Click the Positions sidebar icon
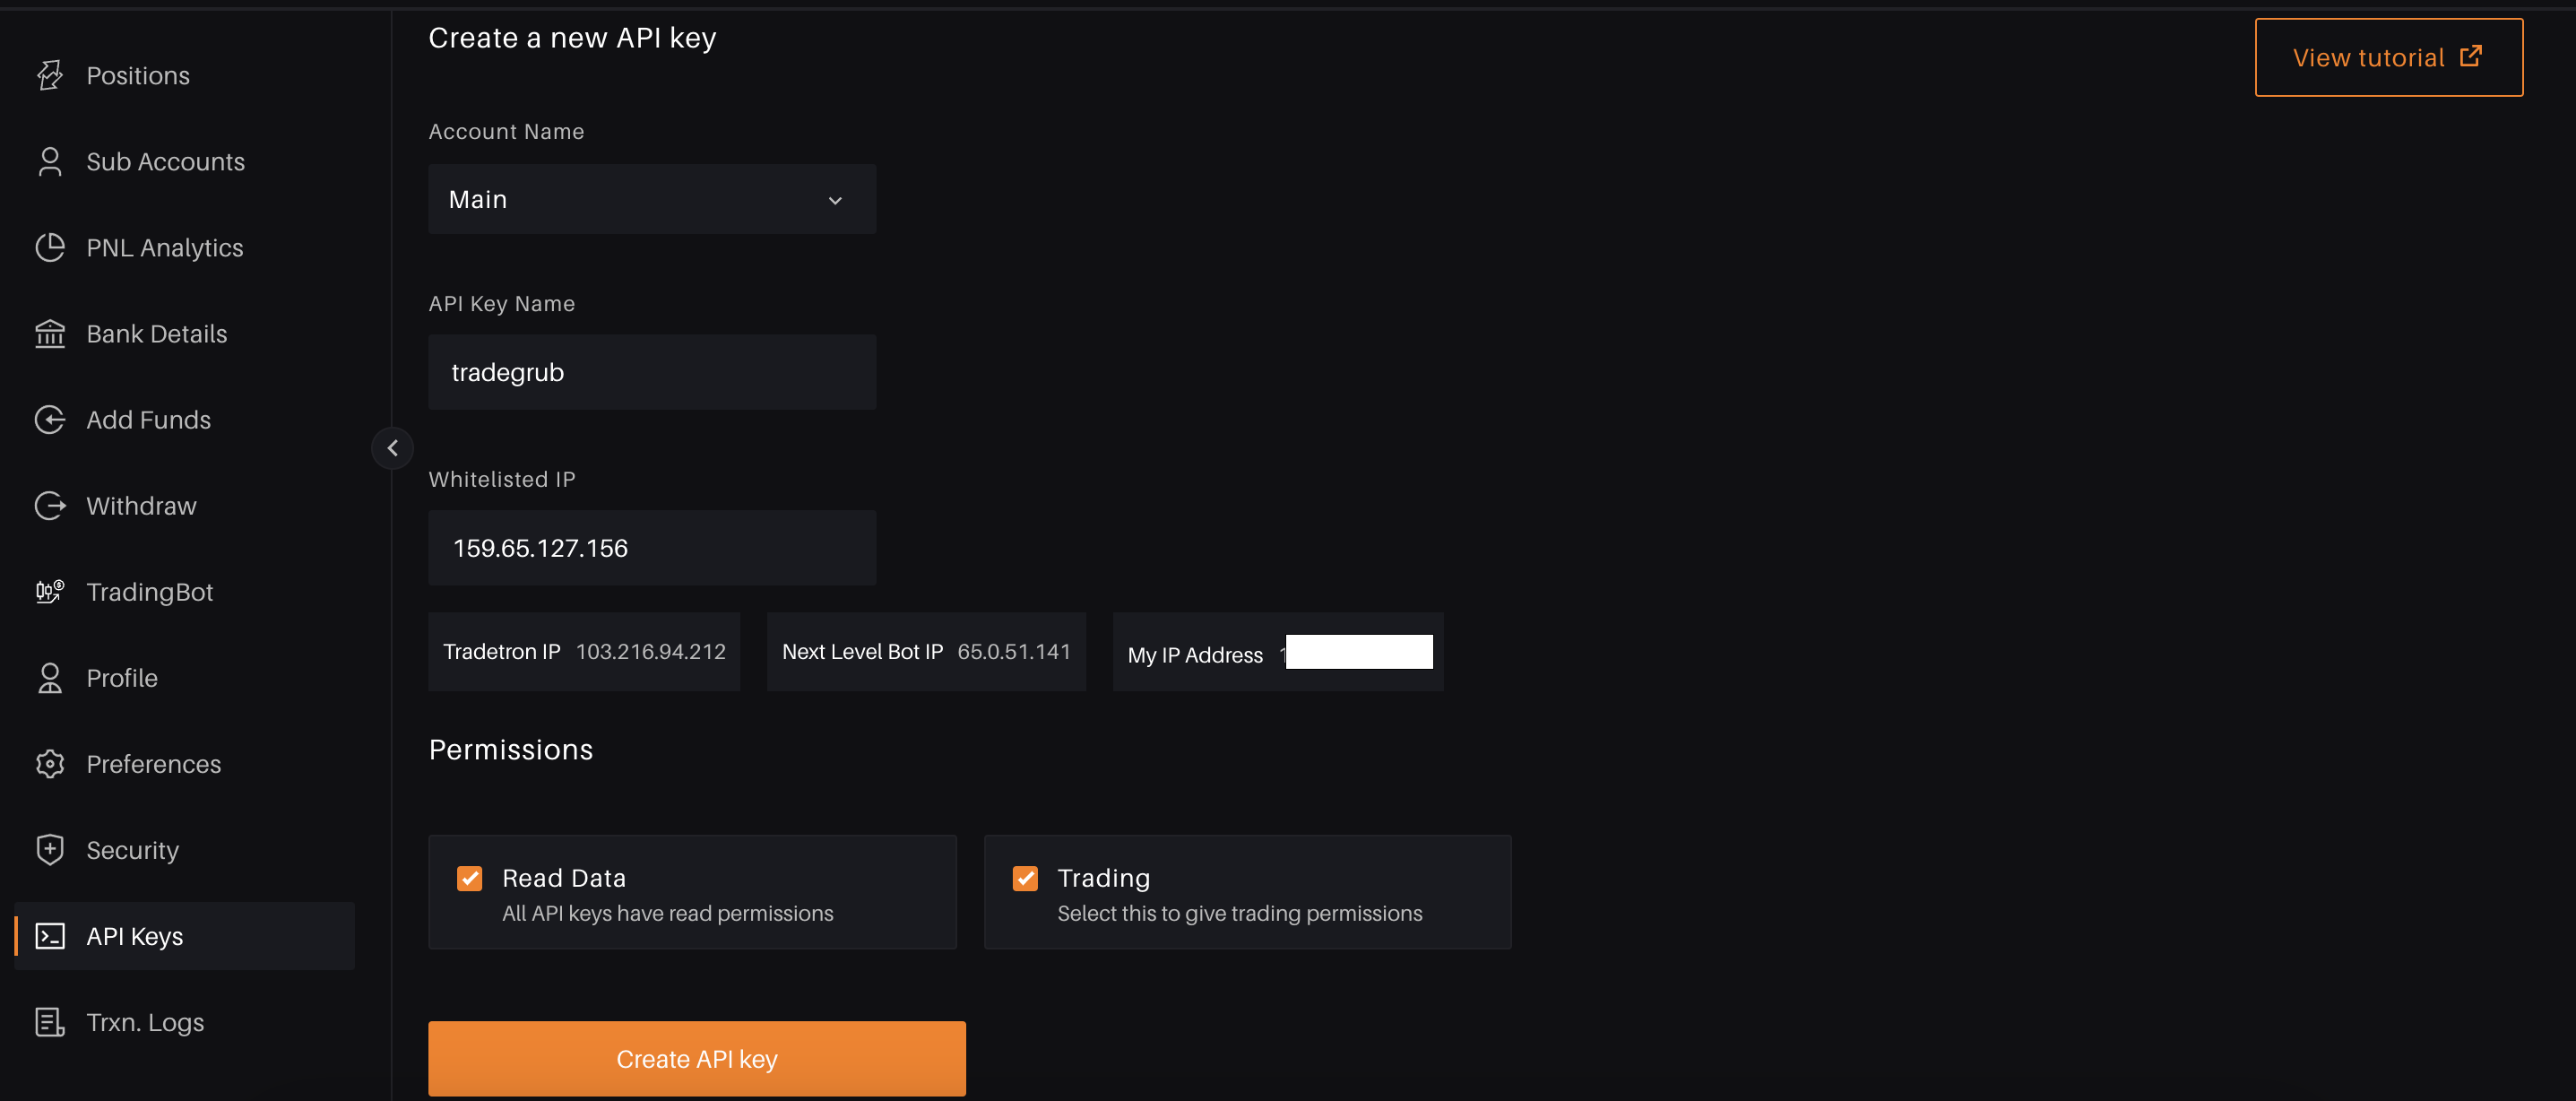 50,75
